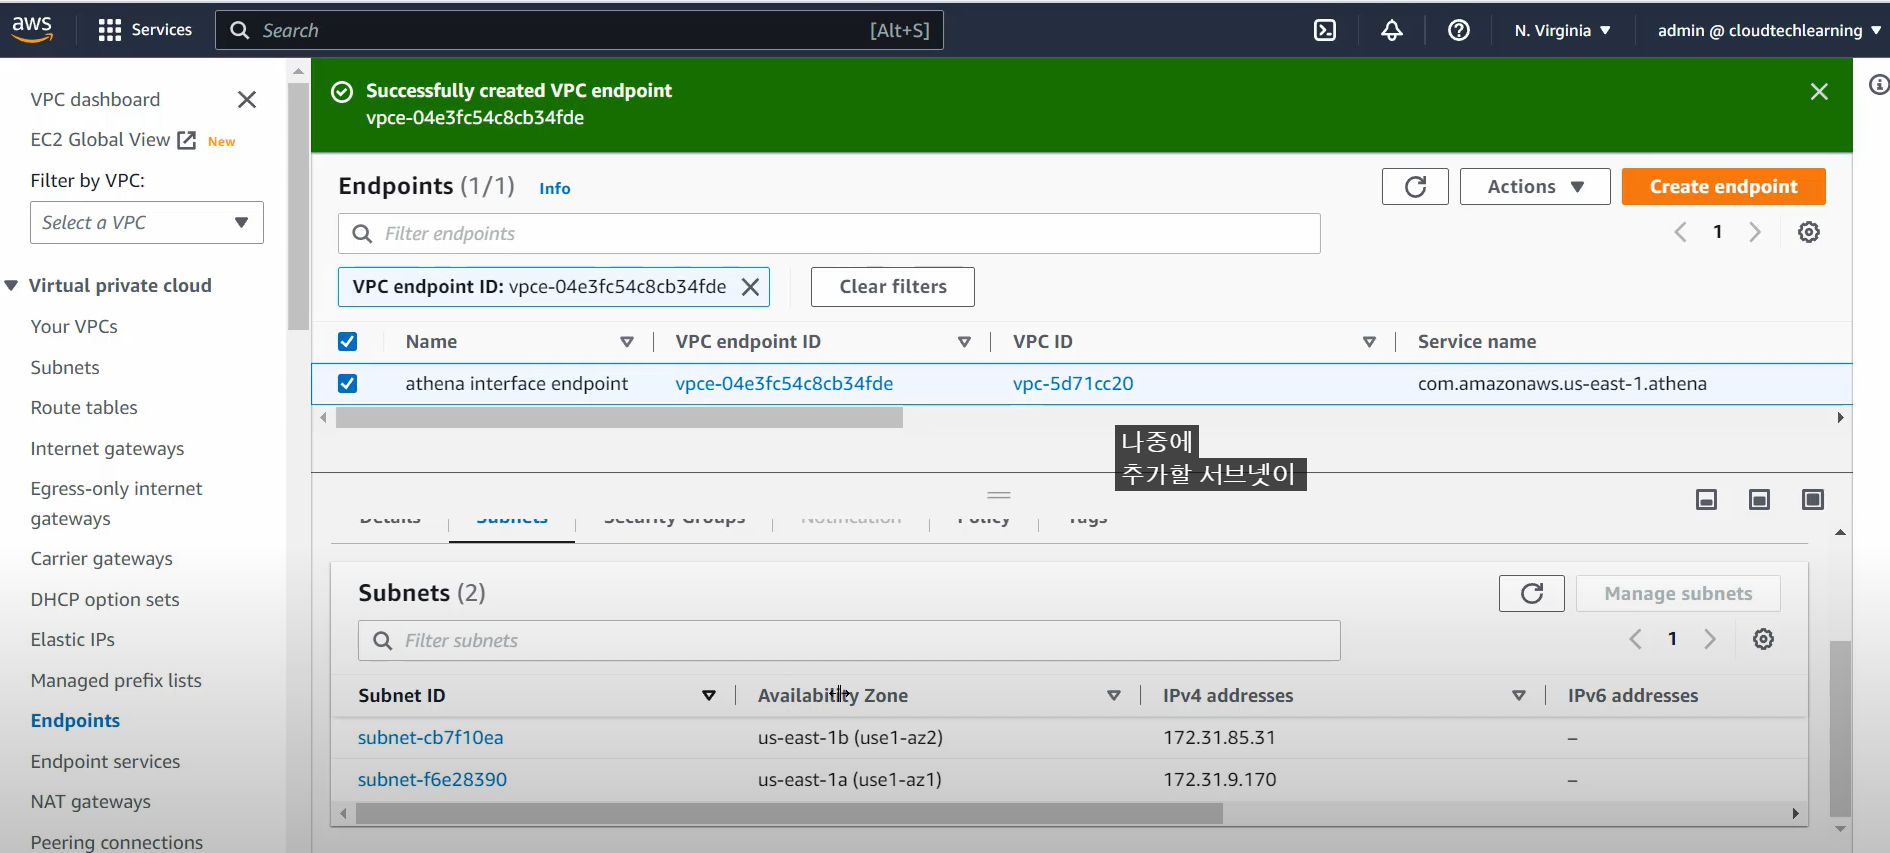Open NAT gateways in the sidebar
Image resolution: width=1890 pixels, height=853 pixels.
90,802
